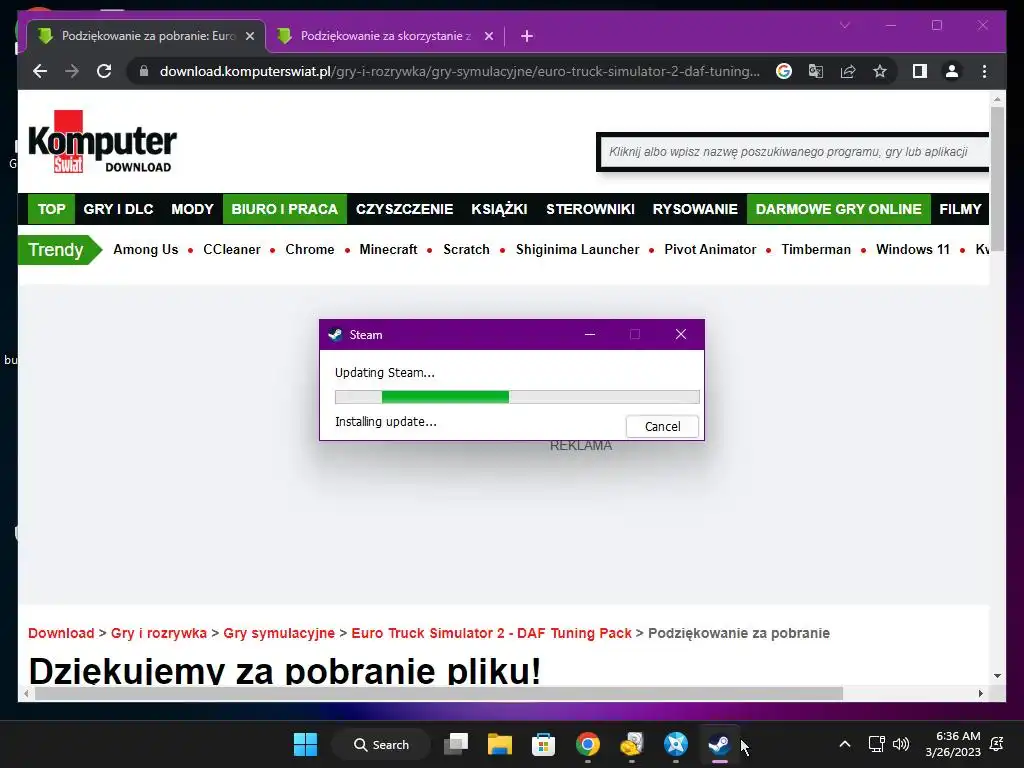Open GRY I DLC category
This screenshot has height=768, width=1024.
[118, 209]
